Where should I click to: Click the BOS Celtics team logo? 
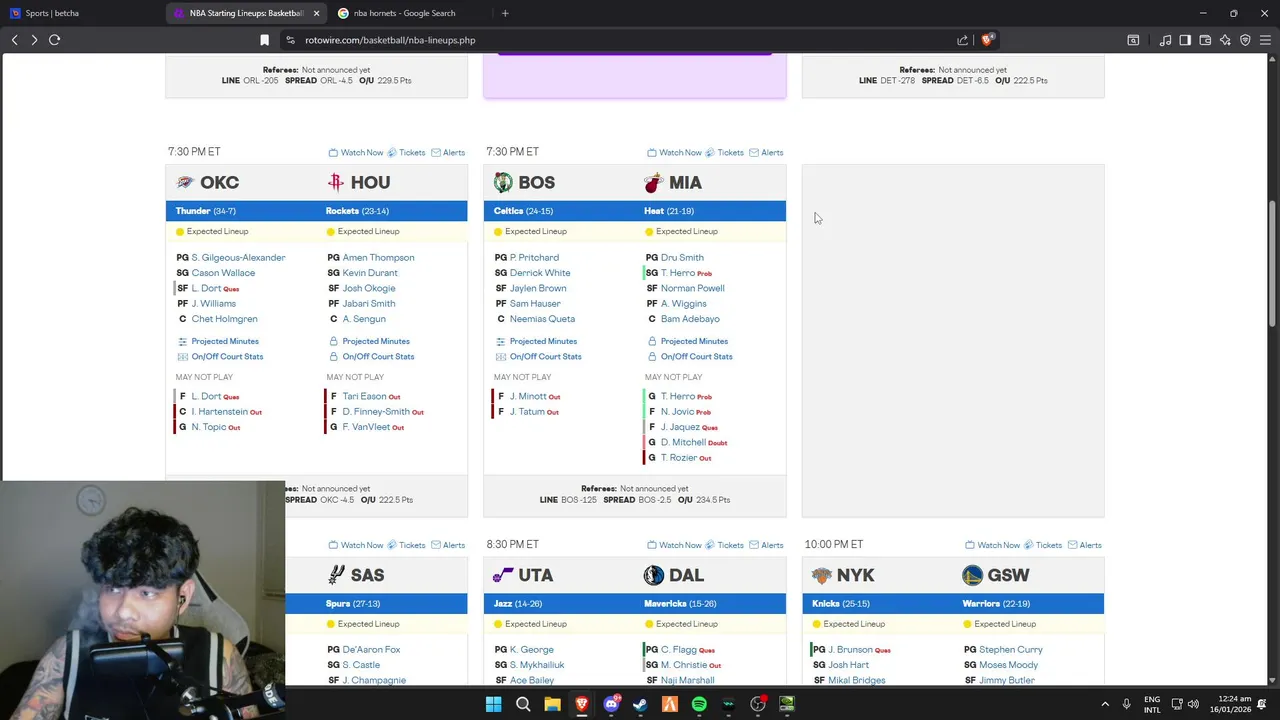tap(503, 182)
